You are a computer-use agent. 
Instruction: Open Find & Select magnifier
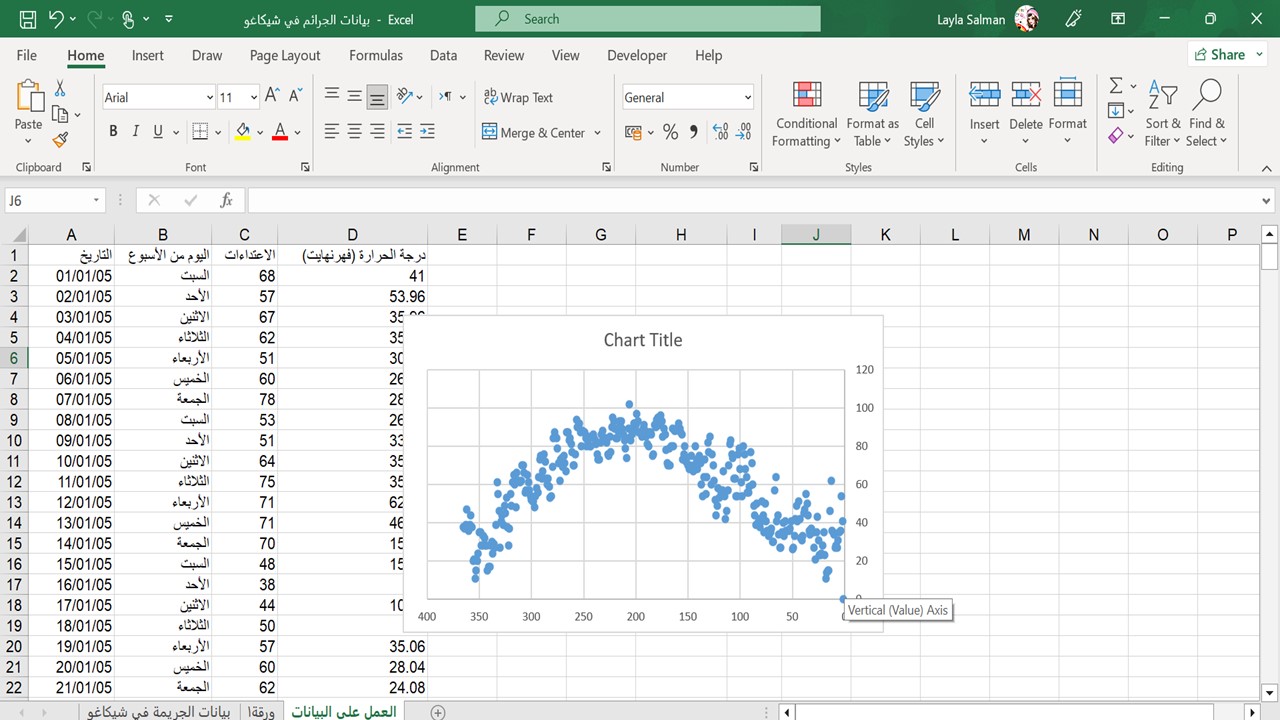click(1207, 115)
